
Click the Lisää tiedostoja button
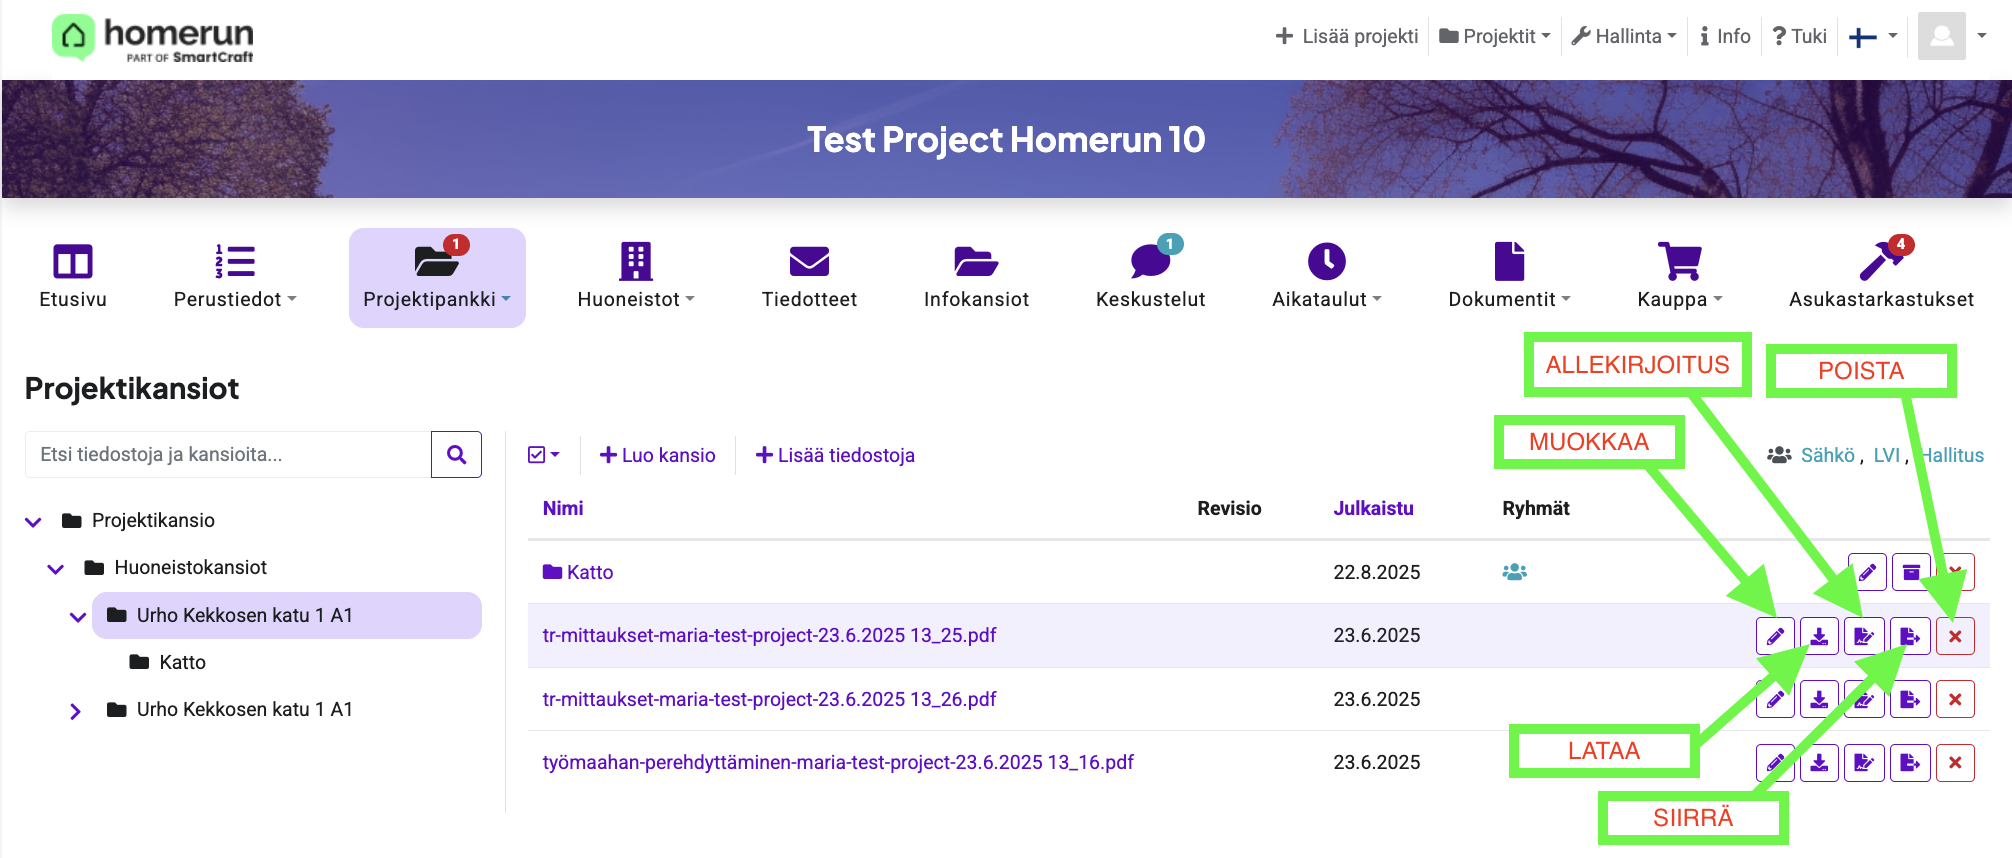click(835, 455)
